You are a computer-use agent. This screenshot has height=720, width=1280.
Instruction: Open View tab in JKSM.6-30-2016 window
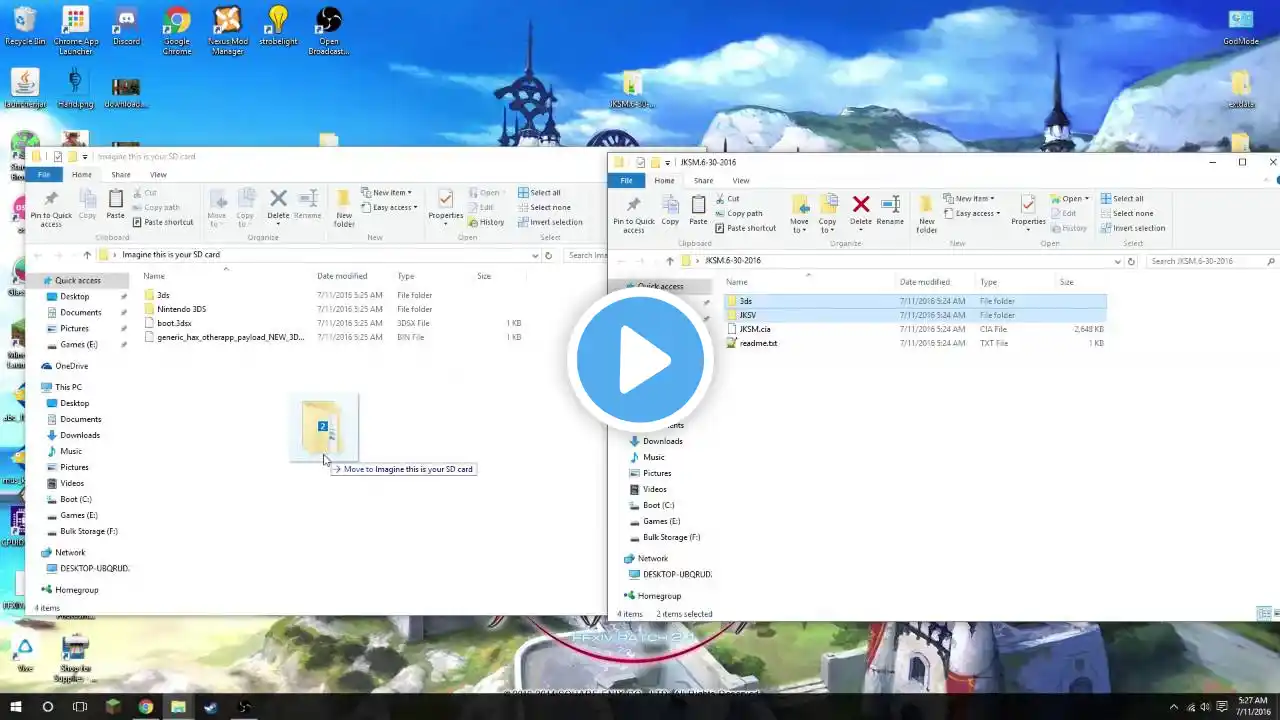(x=741, y=180)
